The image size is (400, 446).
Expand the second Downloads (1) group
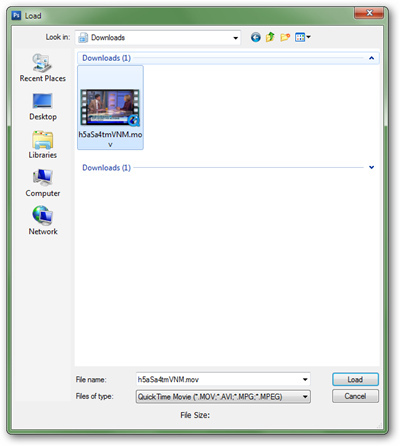click(371, 167)
